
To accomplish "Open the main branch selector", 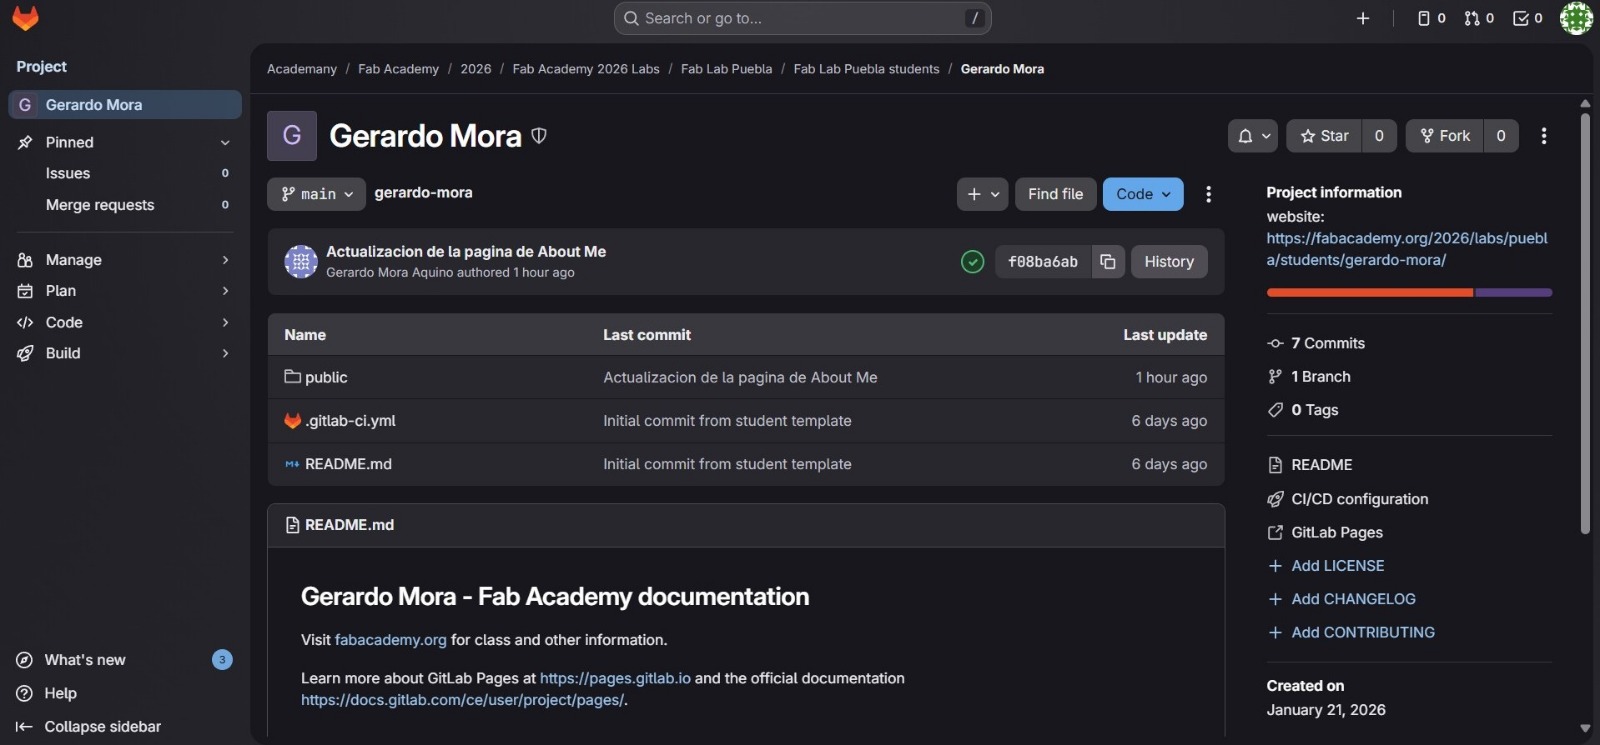I will (x=317, y=194).
